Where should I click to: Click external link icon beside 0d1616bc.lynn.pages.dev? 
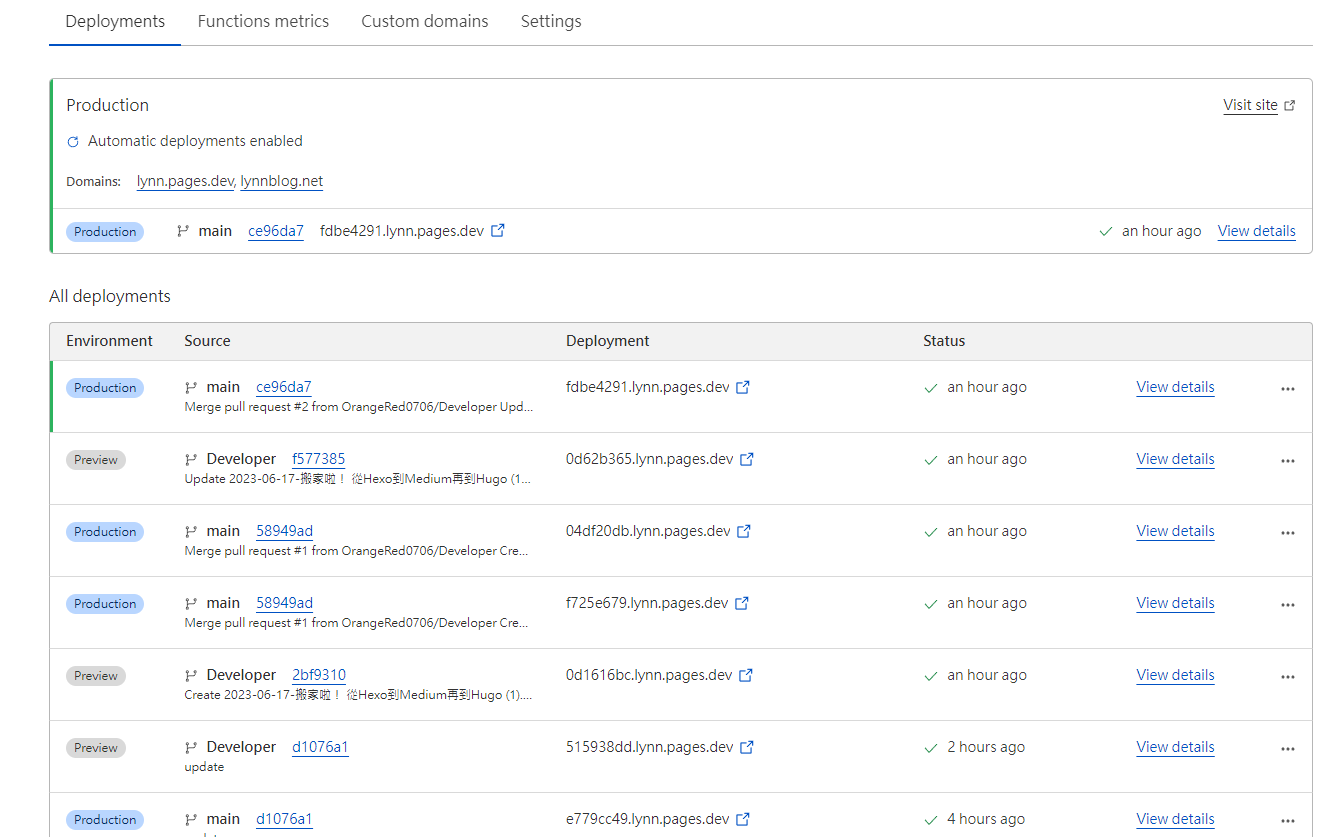[746, 676]
